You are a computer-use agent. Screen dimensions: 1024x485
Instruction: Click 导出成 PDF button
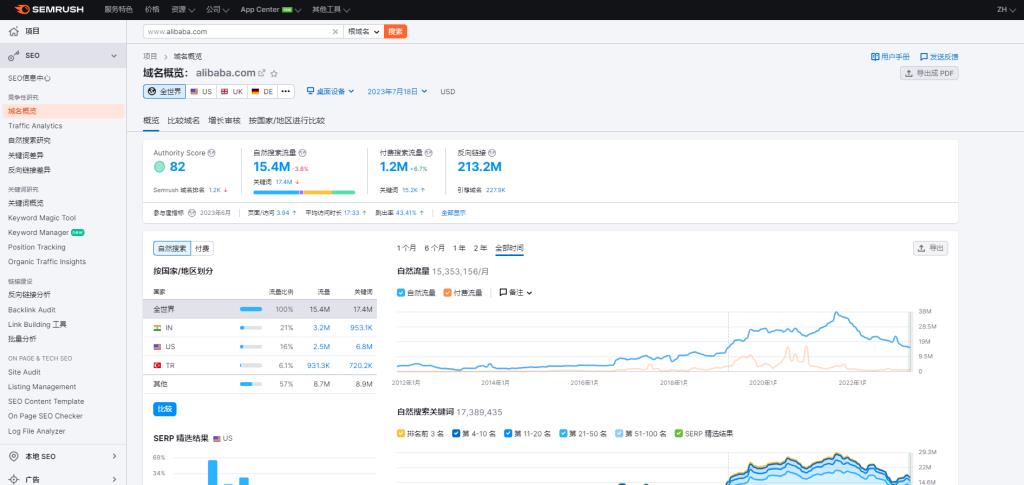coord(929,73)
